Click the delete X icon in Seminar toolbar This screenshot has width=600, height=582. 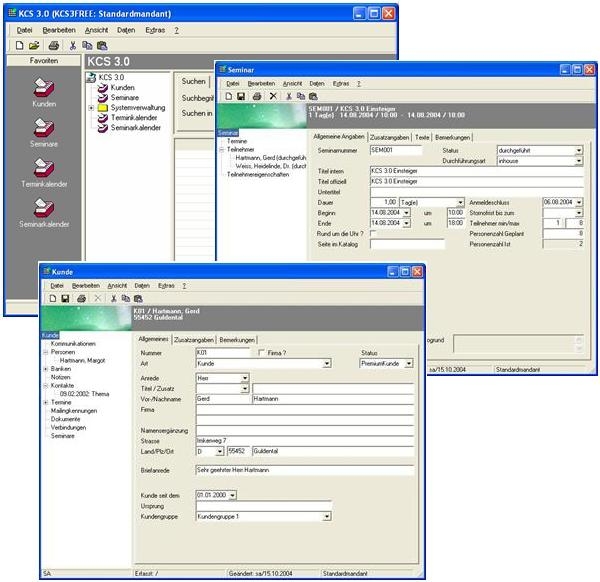coord(273,96)
